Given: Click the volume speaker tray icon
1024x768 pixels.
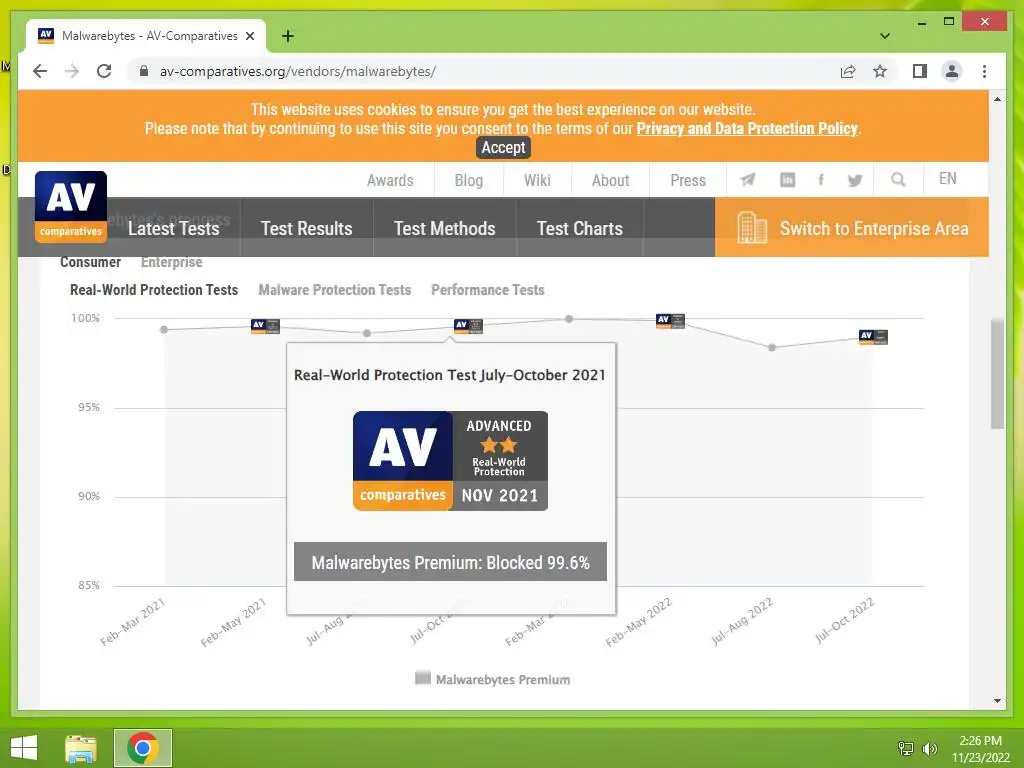Looking at the screenshot, I should point(929,748).
